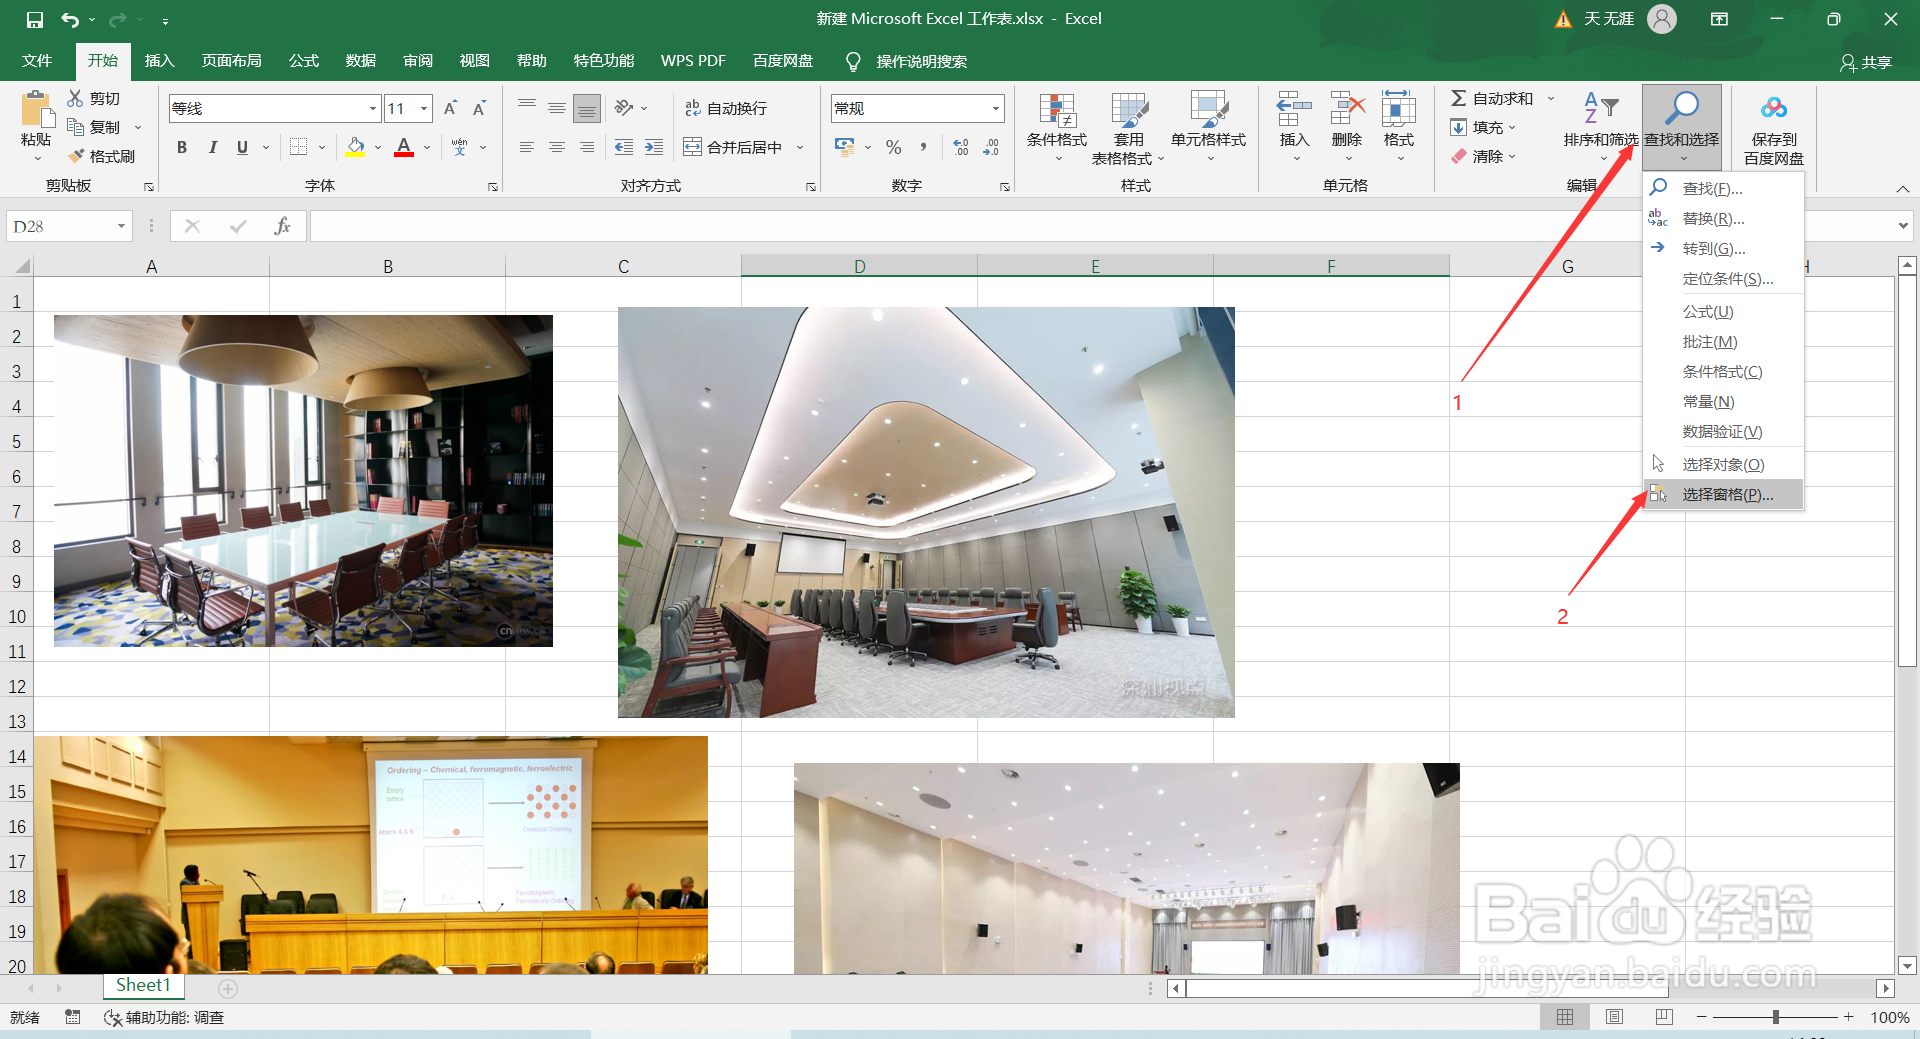Toggle Underline formatting
This screenshot has width=1920, height=1039.
tap(242, 147)
